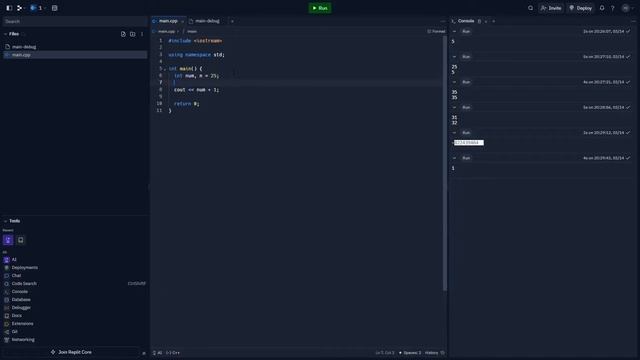Open the help question mark icon
This screenshot has height=360, width=640.
(x=612, y=8)
